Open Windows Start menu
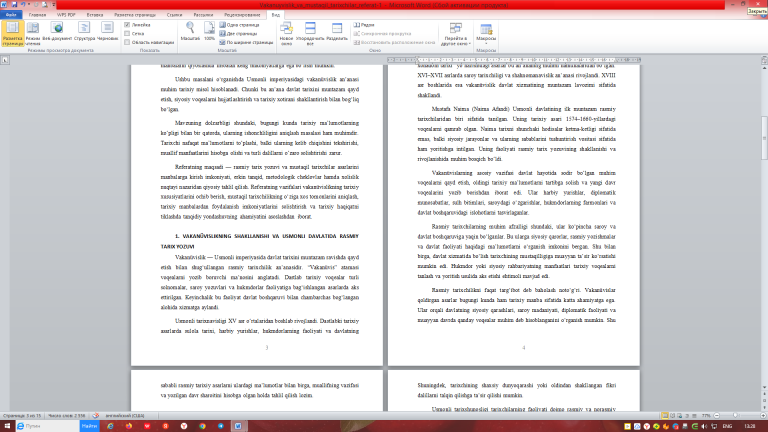The width and height of the screenshot is (768, 432). (7, 426)
